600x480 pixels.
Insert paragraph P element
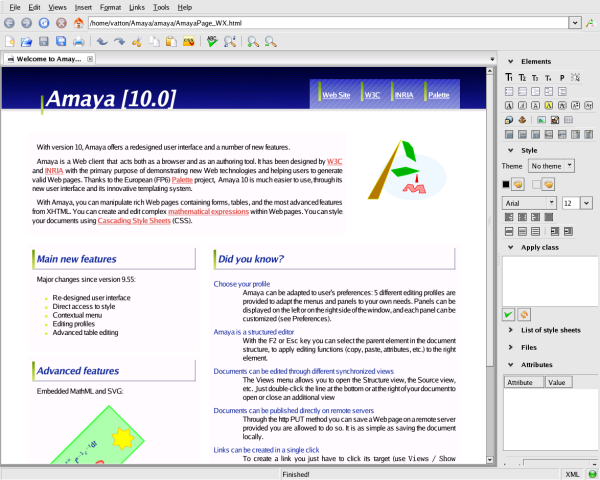tap(562, 76)
